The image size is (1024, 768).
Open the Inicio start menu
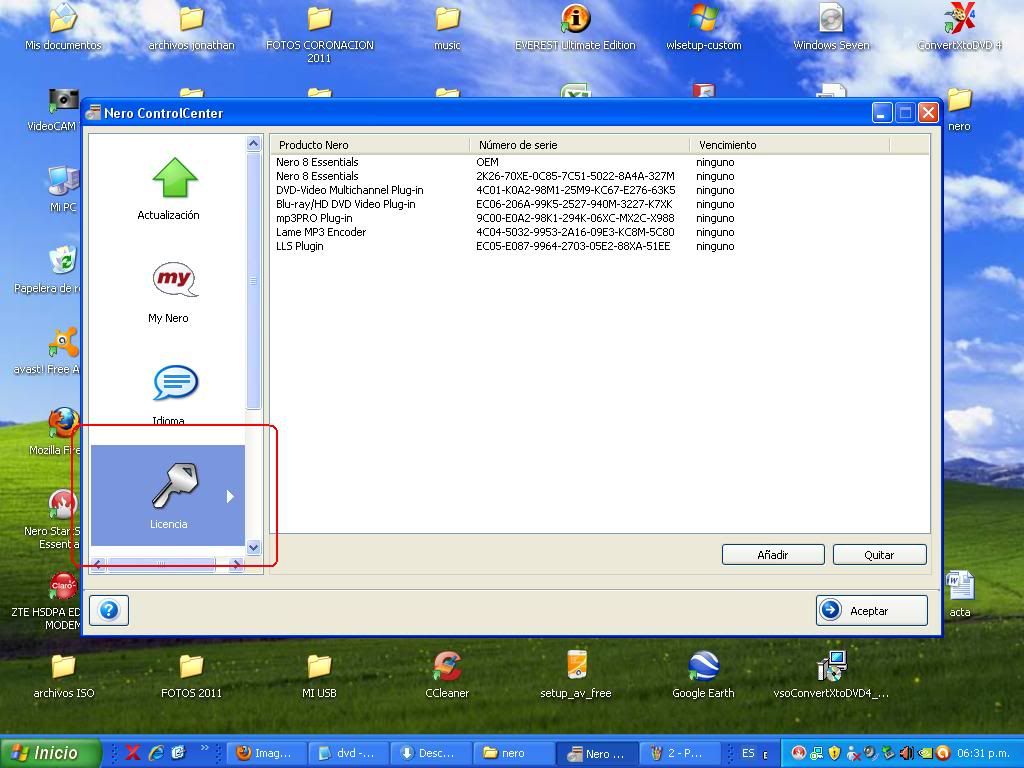click(51, 753)
